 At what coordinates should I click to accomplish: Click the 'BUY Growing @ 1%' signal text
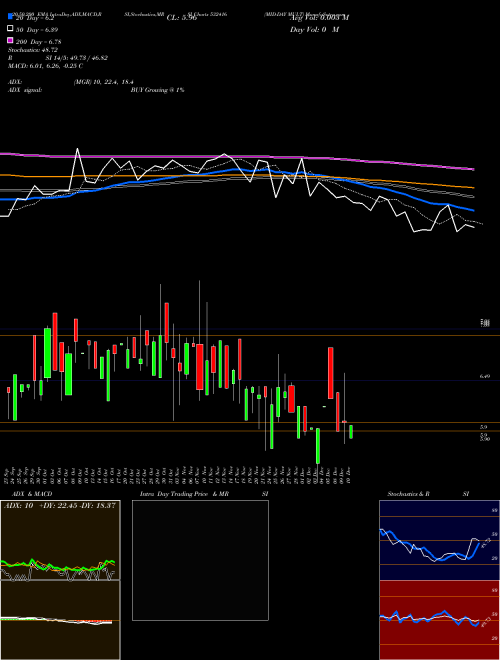pos(157,90)
